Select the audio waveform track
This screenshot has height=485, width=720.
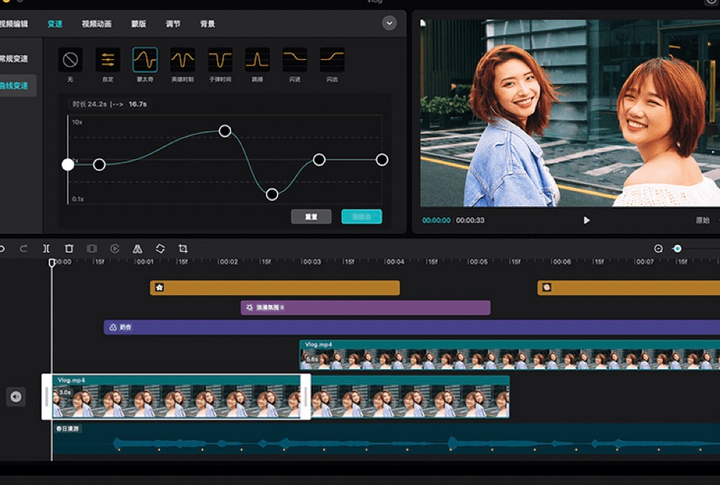(x=386, y=440)
